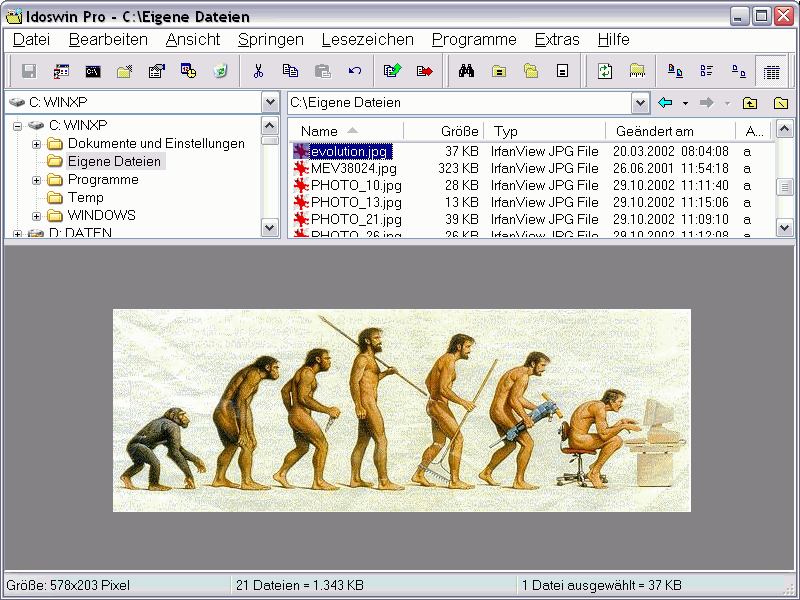Expand the Programme folder node

click(x=36, y=180)
